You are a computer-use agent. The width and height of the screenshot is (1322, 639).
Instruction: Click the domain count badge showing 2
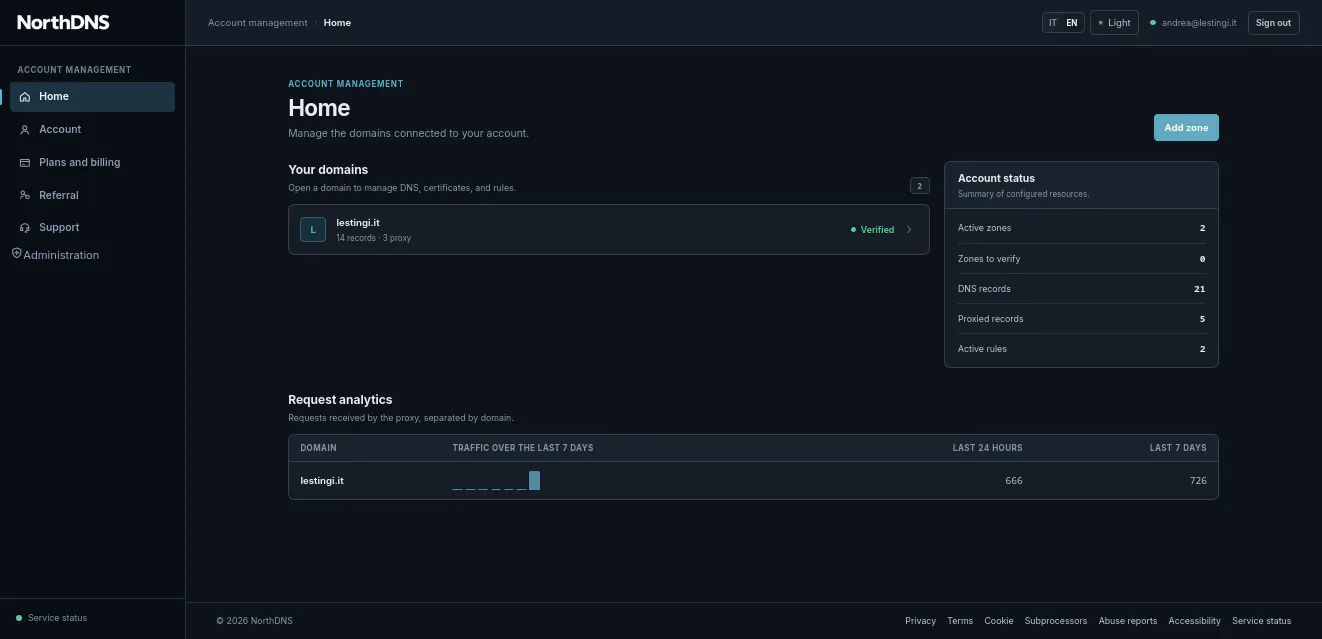[x=920, y=186]
